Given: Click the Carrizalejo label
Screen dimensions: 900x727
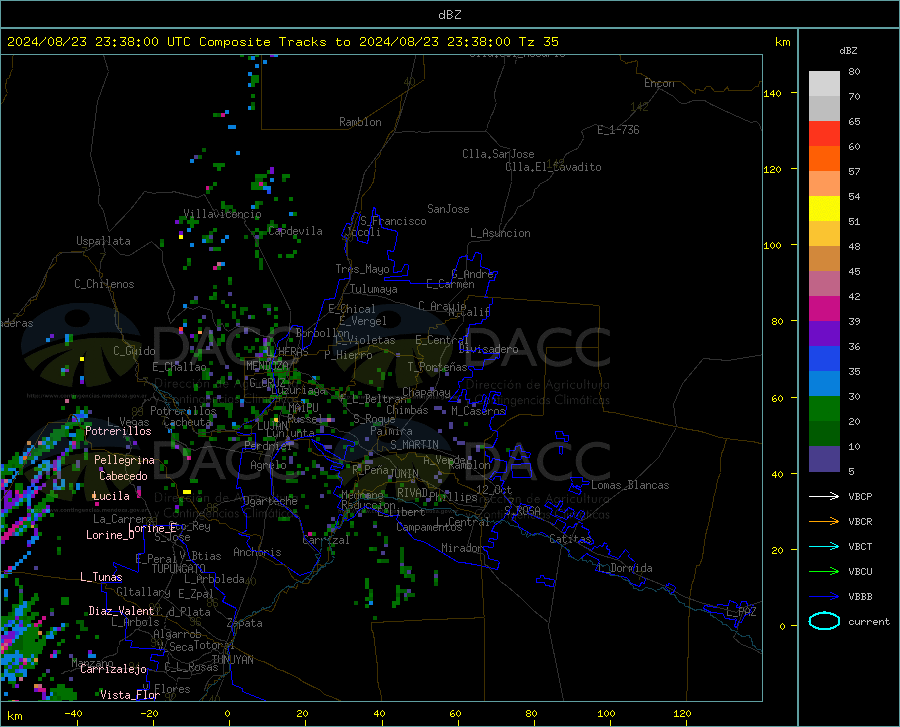Looking at the screenshot, I should 113,669.
